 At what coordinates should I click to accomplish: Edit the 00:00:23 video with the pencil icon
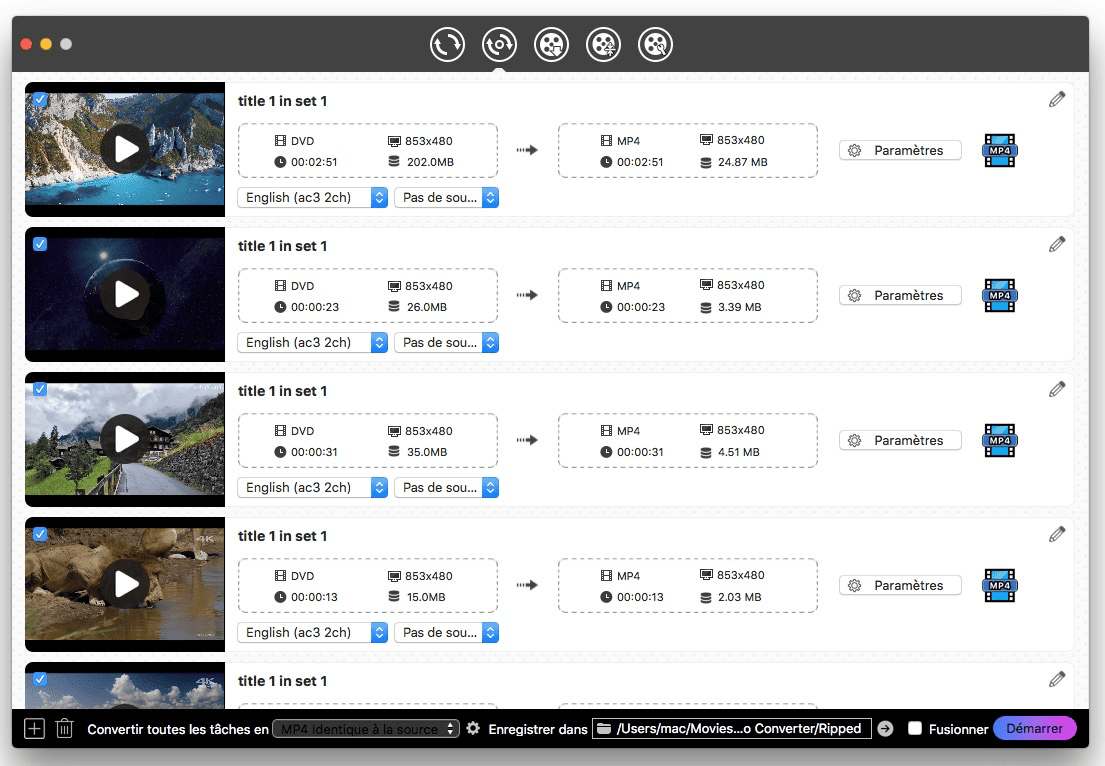click(x=1056, y=245)
